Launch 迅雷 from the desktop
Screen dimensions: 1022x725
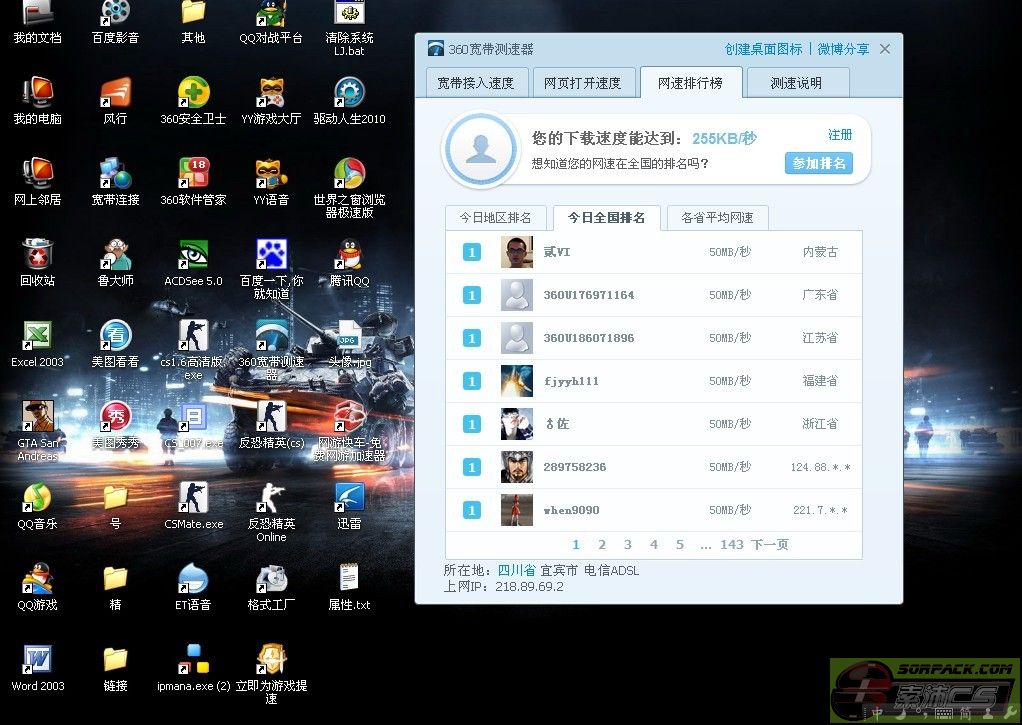click(349, 498)
